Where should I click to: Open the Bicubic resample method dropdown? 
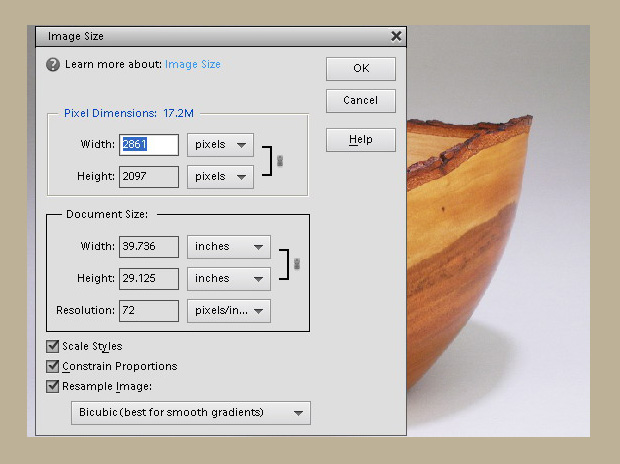[x=190, y=413]
